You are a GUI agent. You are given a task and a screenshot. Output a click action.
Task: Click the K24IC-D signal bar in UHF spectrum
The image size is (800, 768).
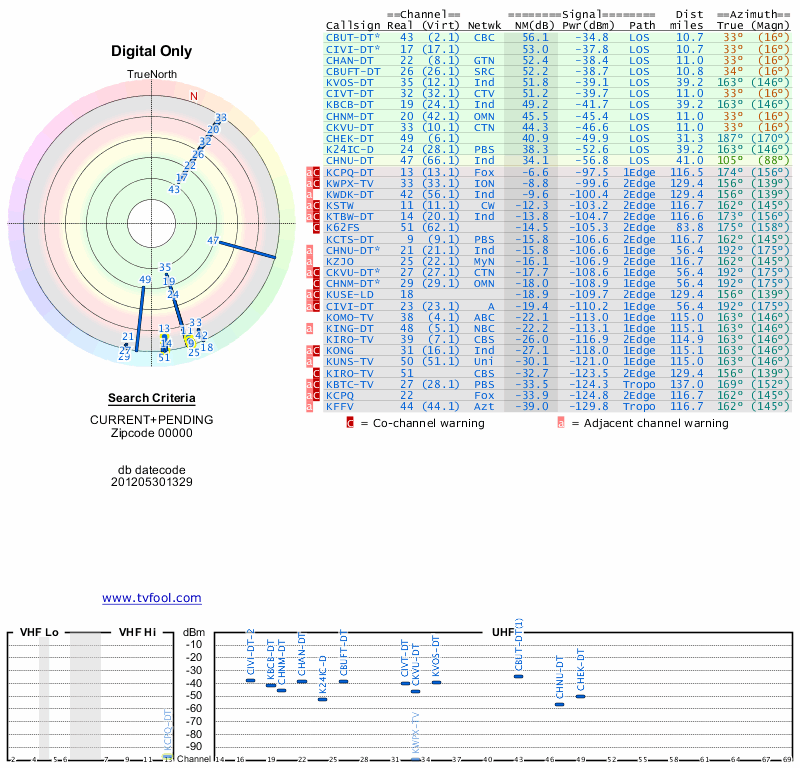pyautogui.click(x=322, y=699)
